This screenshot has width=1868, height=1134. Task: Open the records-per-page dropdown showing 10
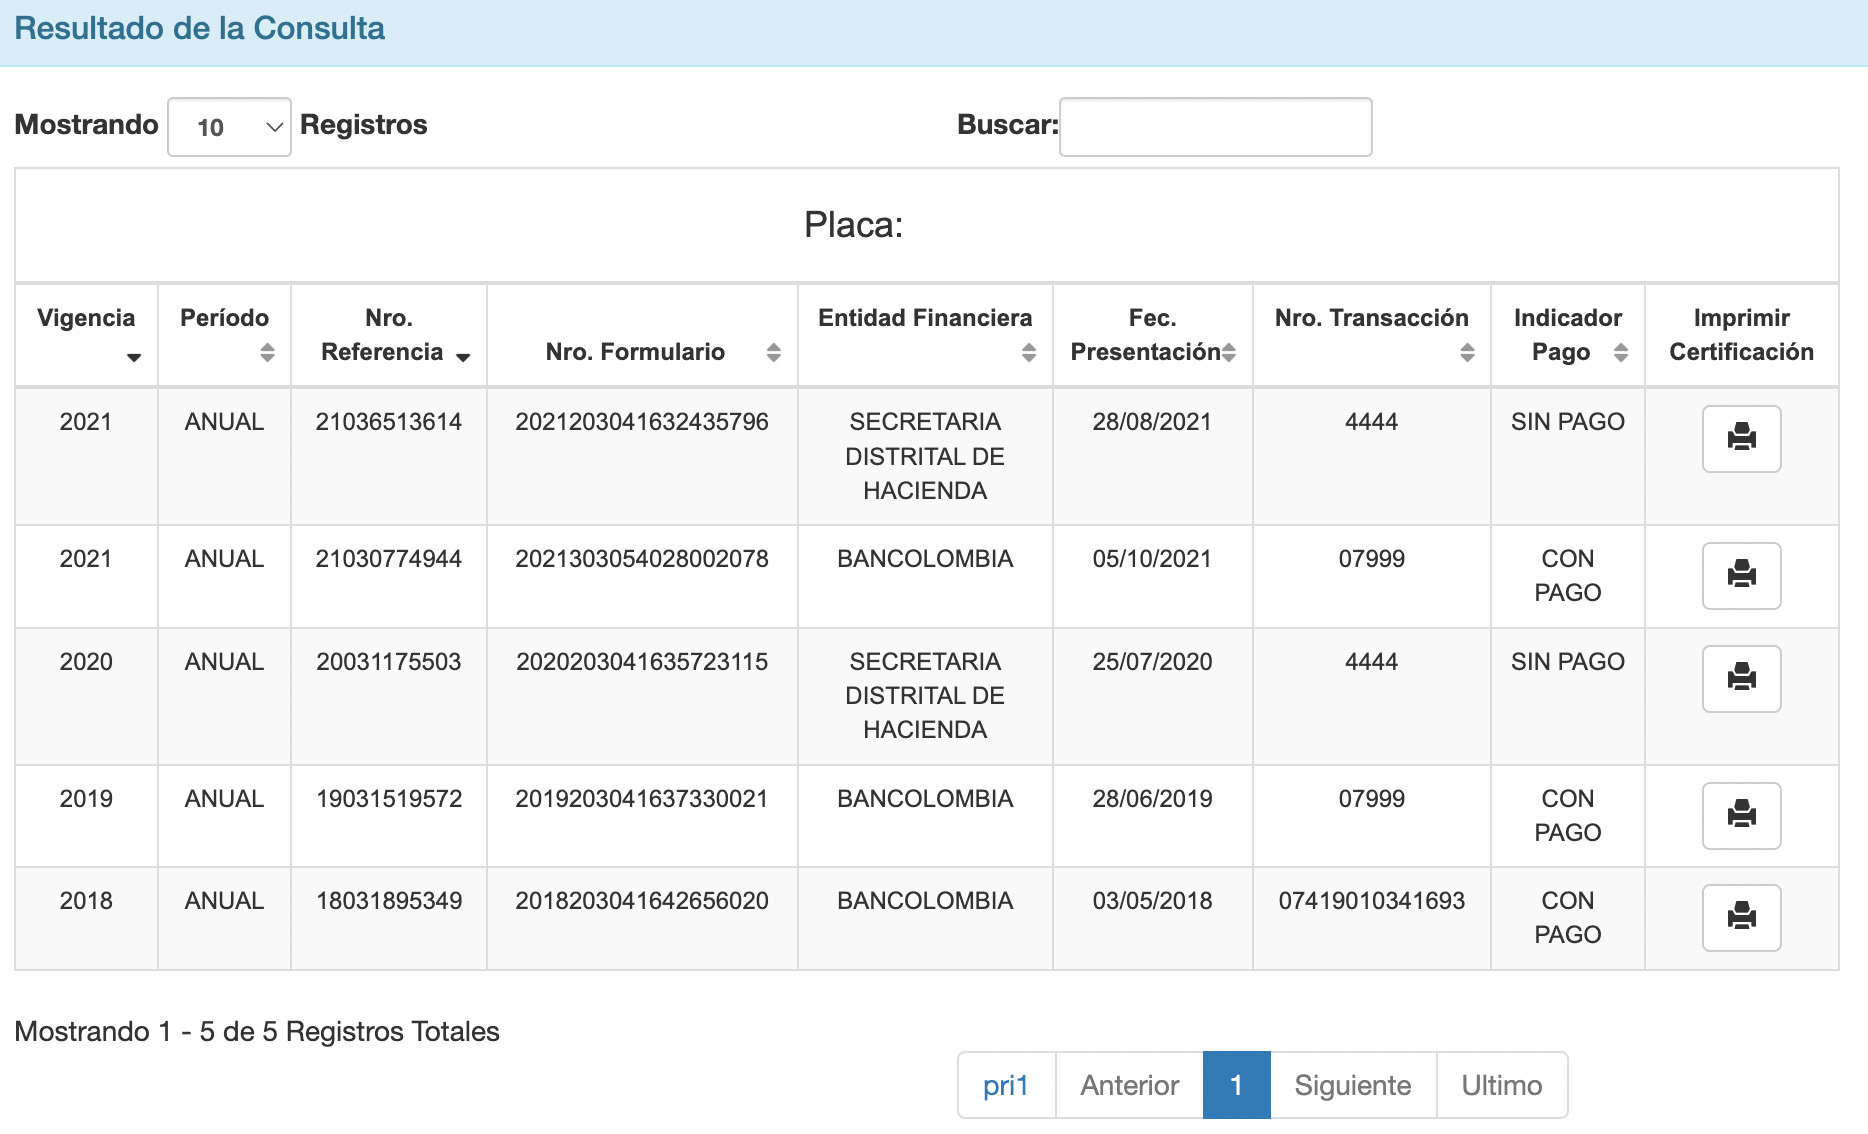[x=229, y=127]
